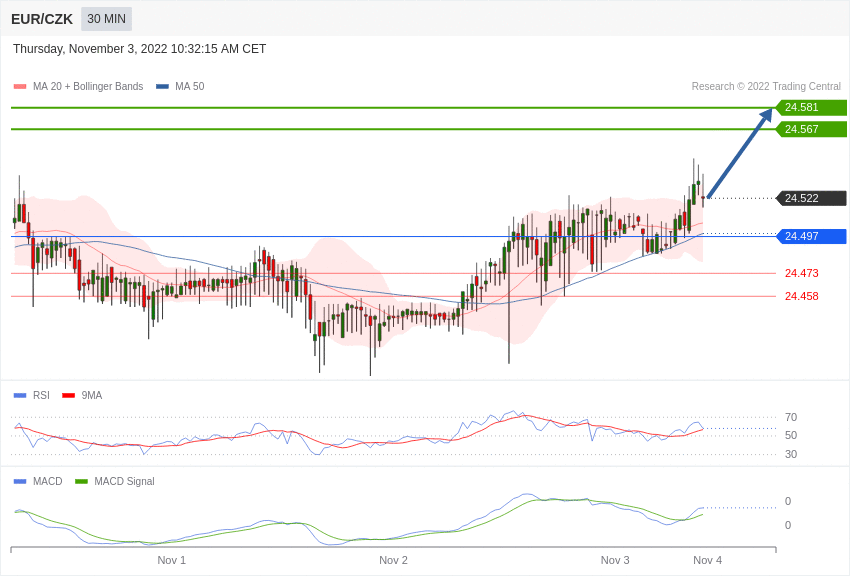This screenshot has width=850, height=576.
Task: Click the MACD legend label
Action: [x=47, y=481]
